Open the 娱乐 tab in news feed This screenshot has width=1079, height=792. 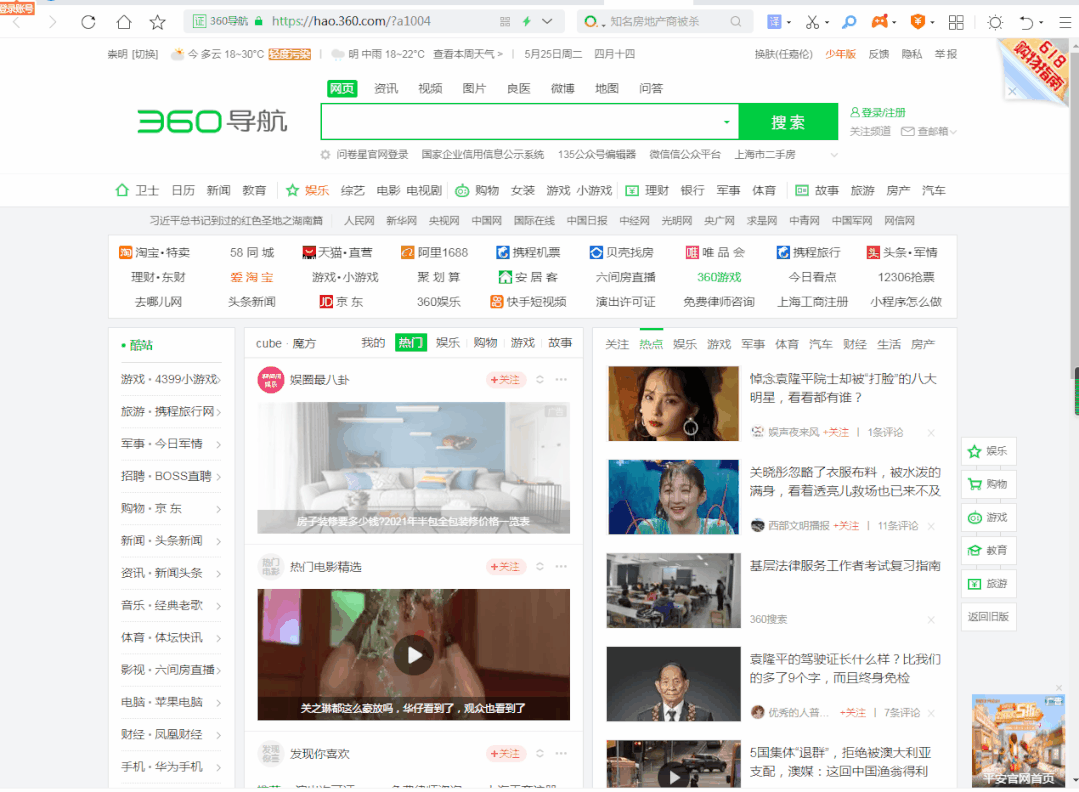click(x=685, y=344)
